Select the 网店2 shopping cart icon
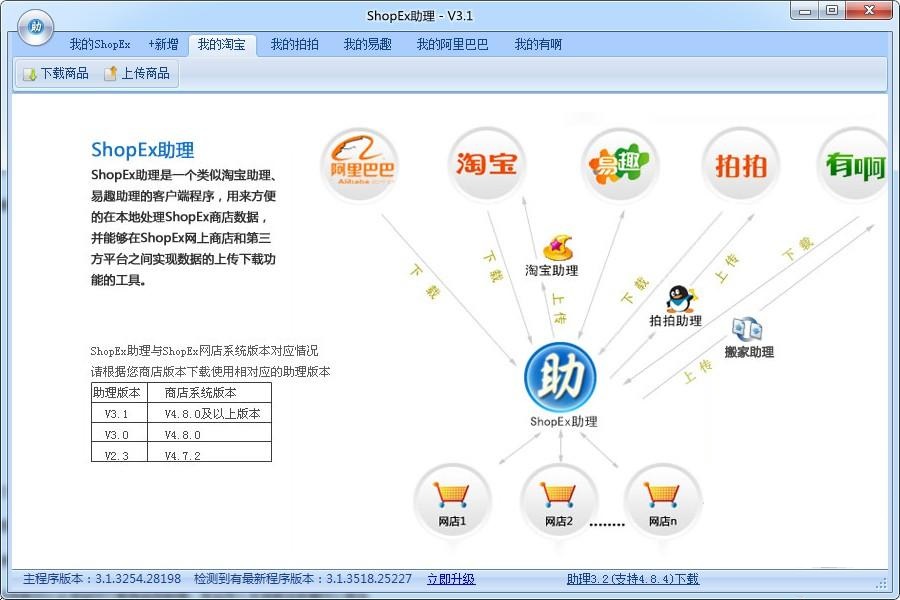The width and height of the screenshot is (900, 600). pyautogui.click(x=559, y=496)
